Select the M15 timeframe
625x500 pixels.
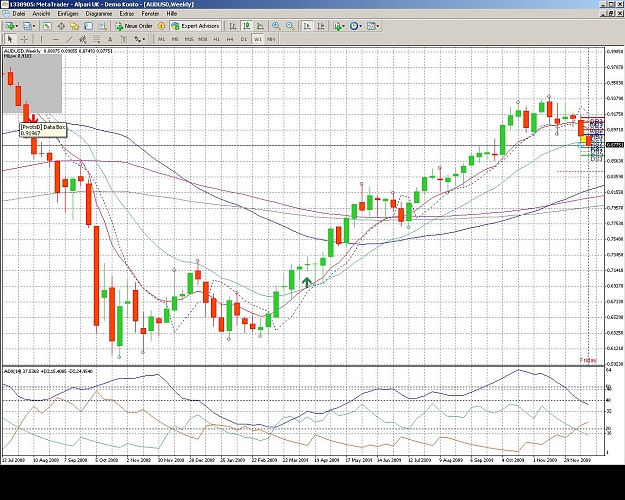click(x=189, y=39)
